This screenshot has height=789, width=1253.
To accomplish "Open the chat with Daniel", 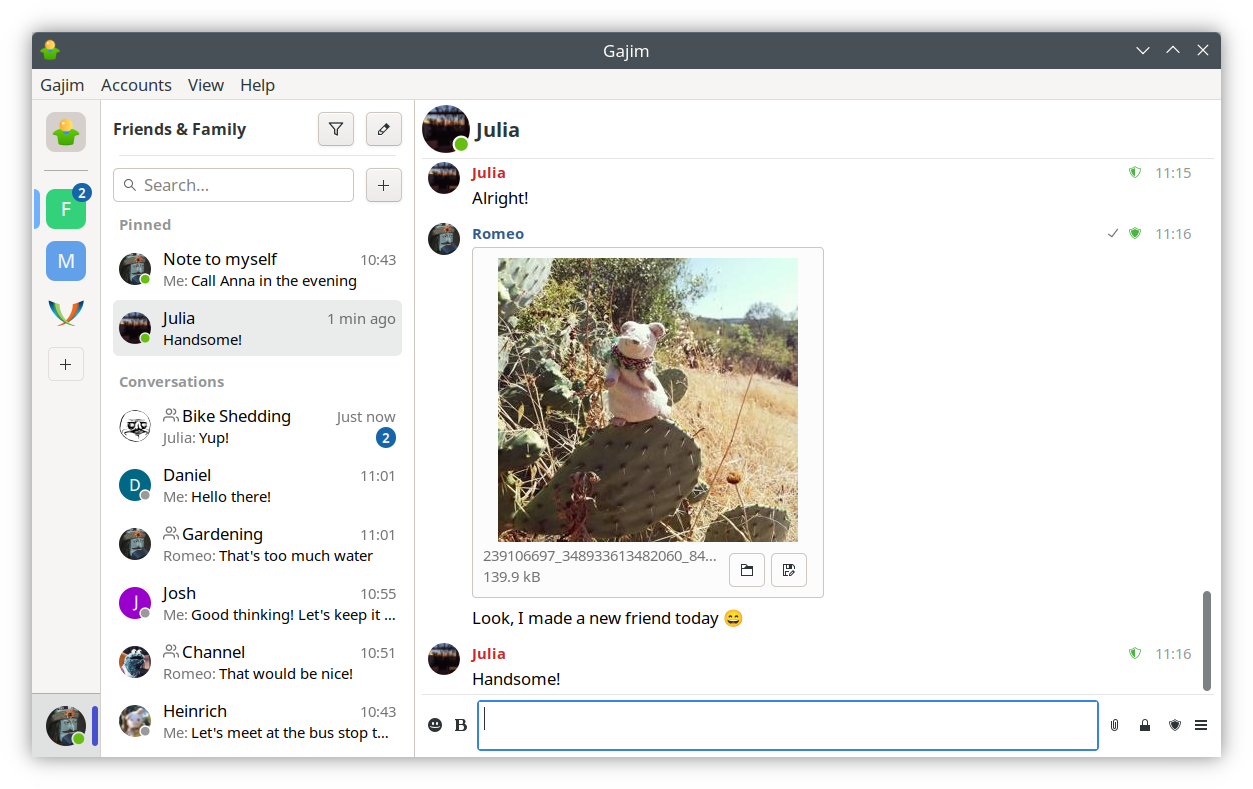I will point(257,485).
